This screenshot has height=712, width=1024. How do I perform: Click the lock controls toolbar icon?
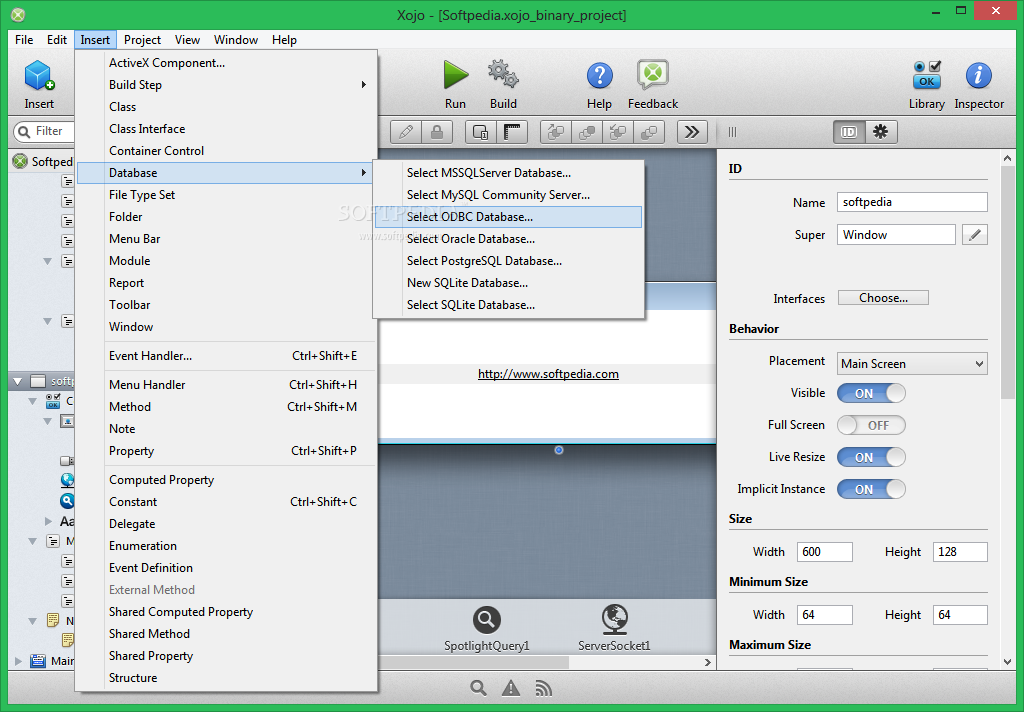click(437, 132)
